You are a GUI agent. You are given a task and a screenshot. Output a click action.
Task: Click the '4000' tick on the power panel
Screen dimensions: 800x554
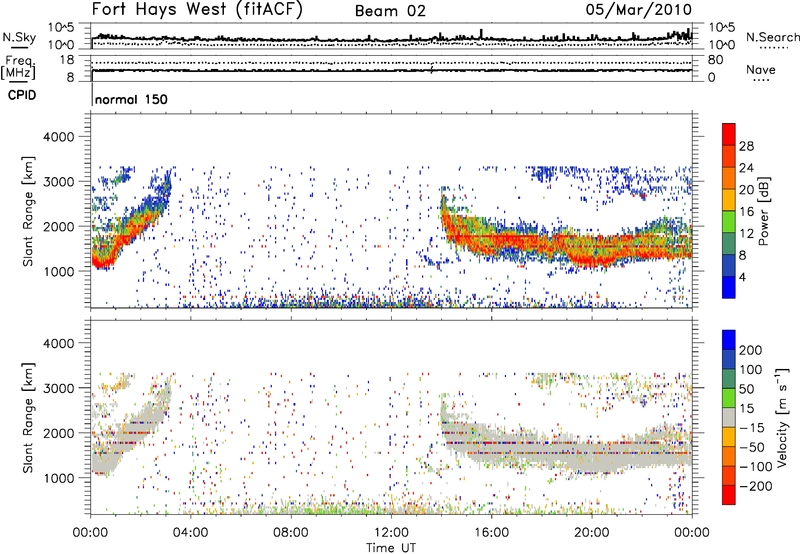point(58,137)
